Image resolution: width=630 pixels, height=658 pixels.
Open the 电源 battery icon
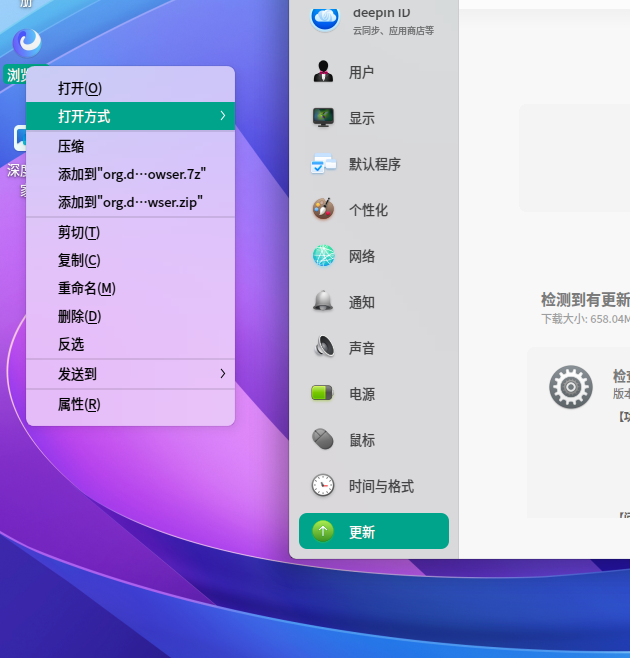322,393
